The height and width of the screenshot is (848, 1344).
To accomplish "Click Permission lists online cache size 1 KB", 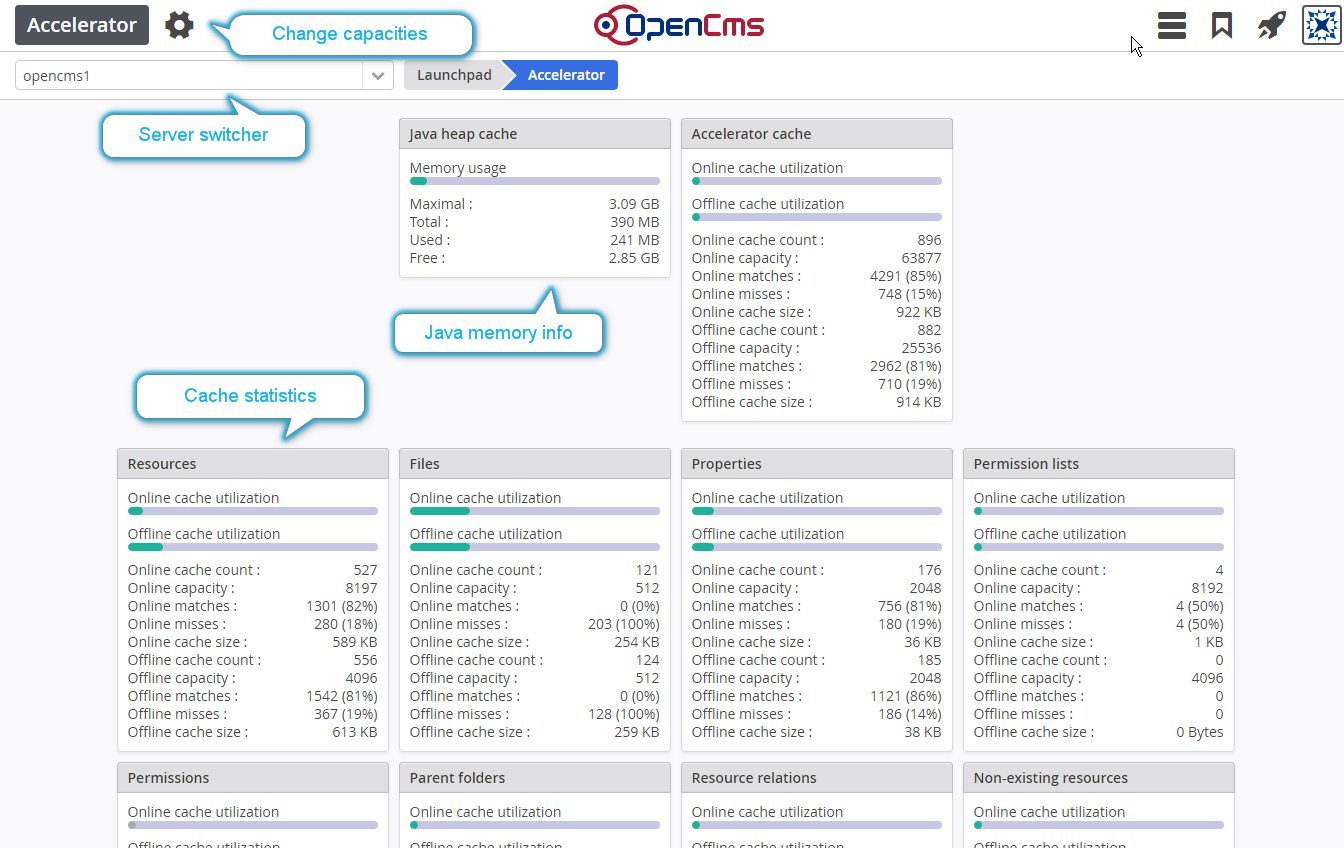I will [x=1208, y=642].
